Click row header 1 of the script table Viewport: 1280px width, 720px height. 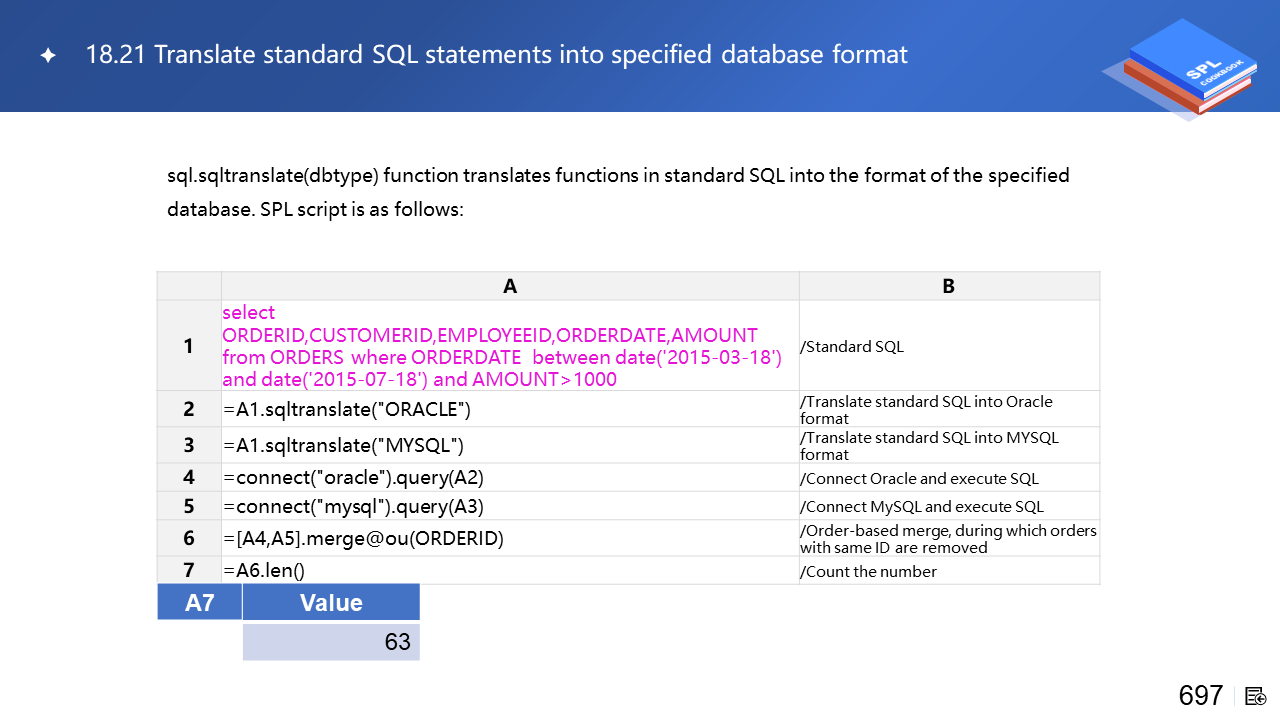tap(189, 346)
